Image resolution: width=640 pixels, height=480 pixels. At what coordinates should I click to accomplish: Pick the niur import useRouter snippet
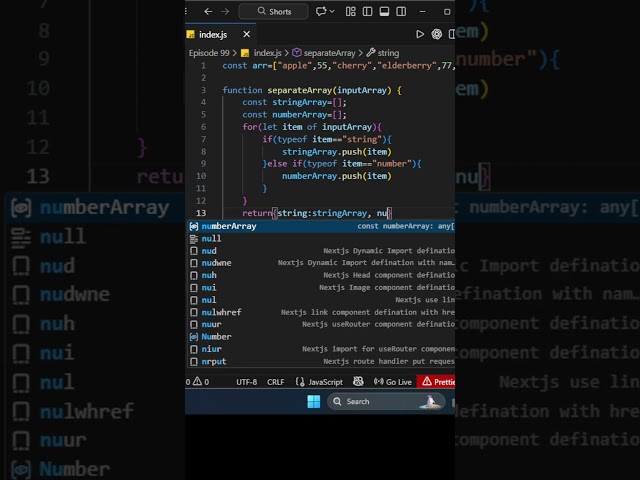(x=321, y=349)
